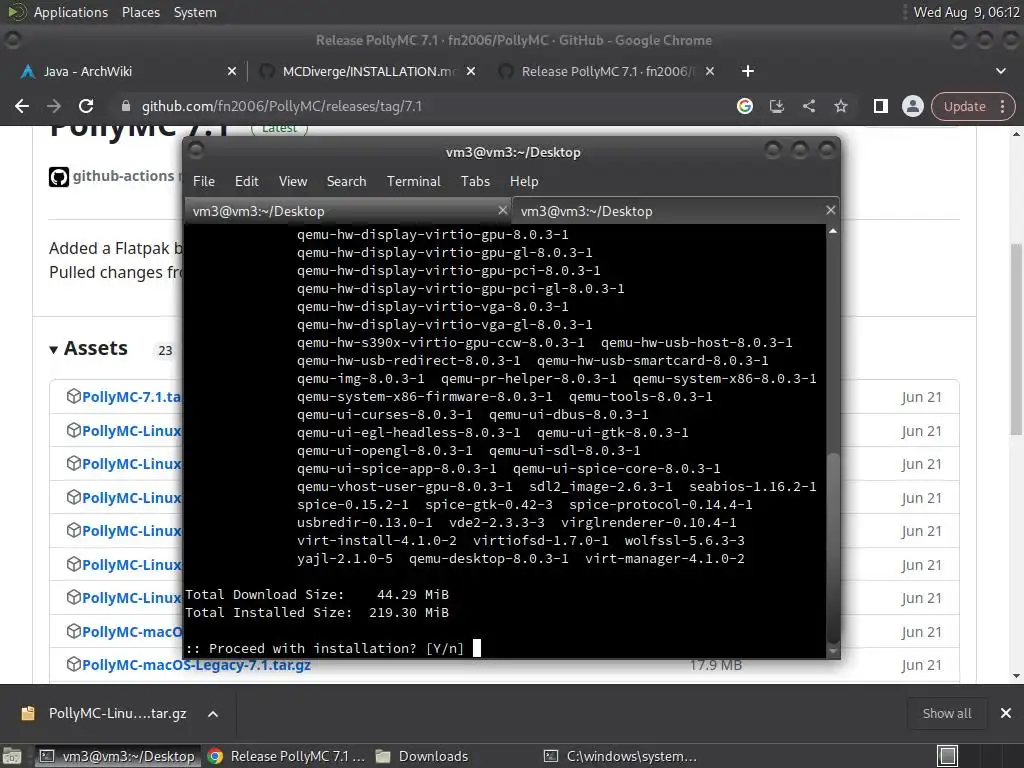This screenshot has width=1024, height=768.
Task: Open the terminal Tabs menu
Action: pyautogui.click(x=475, y=182)
